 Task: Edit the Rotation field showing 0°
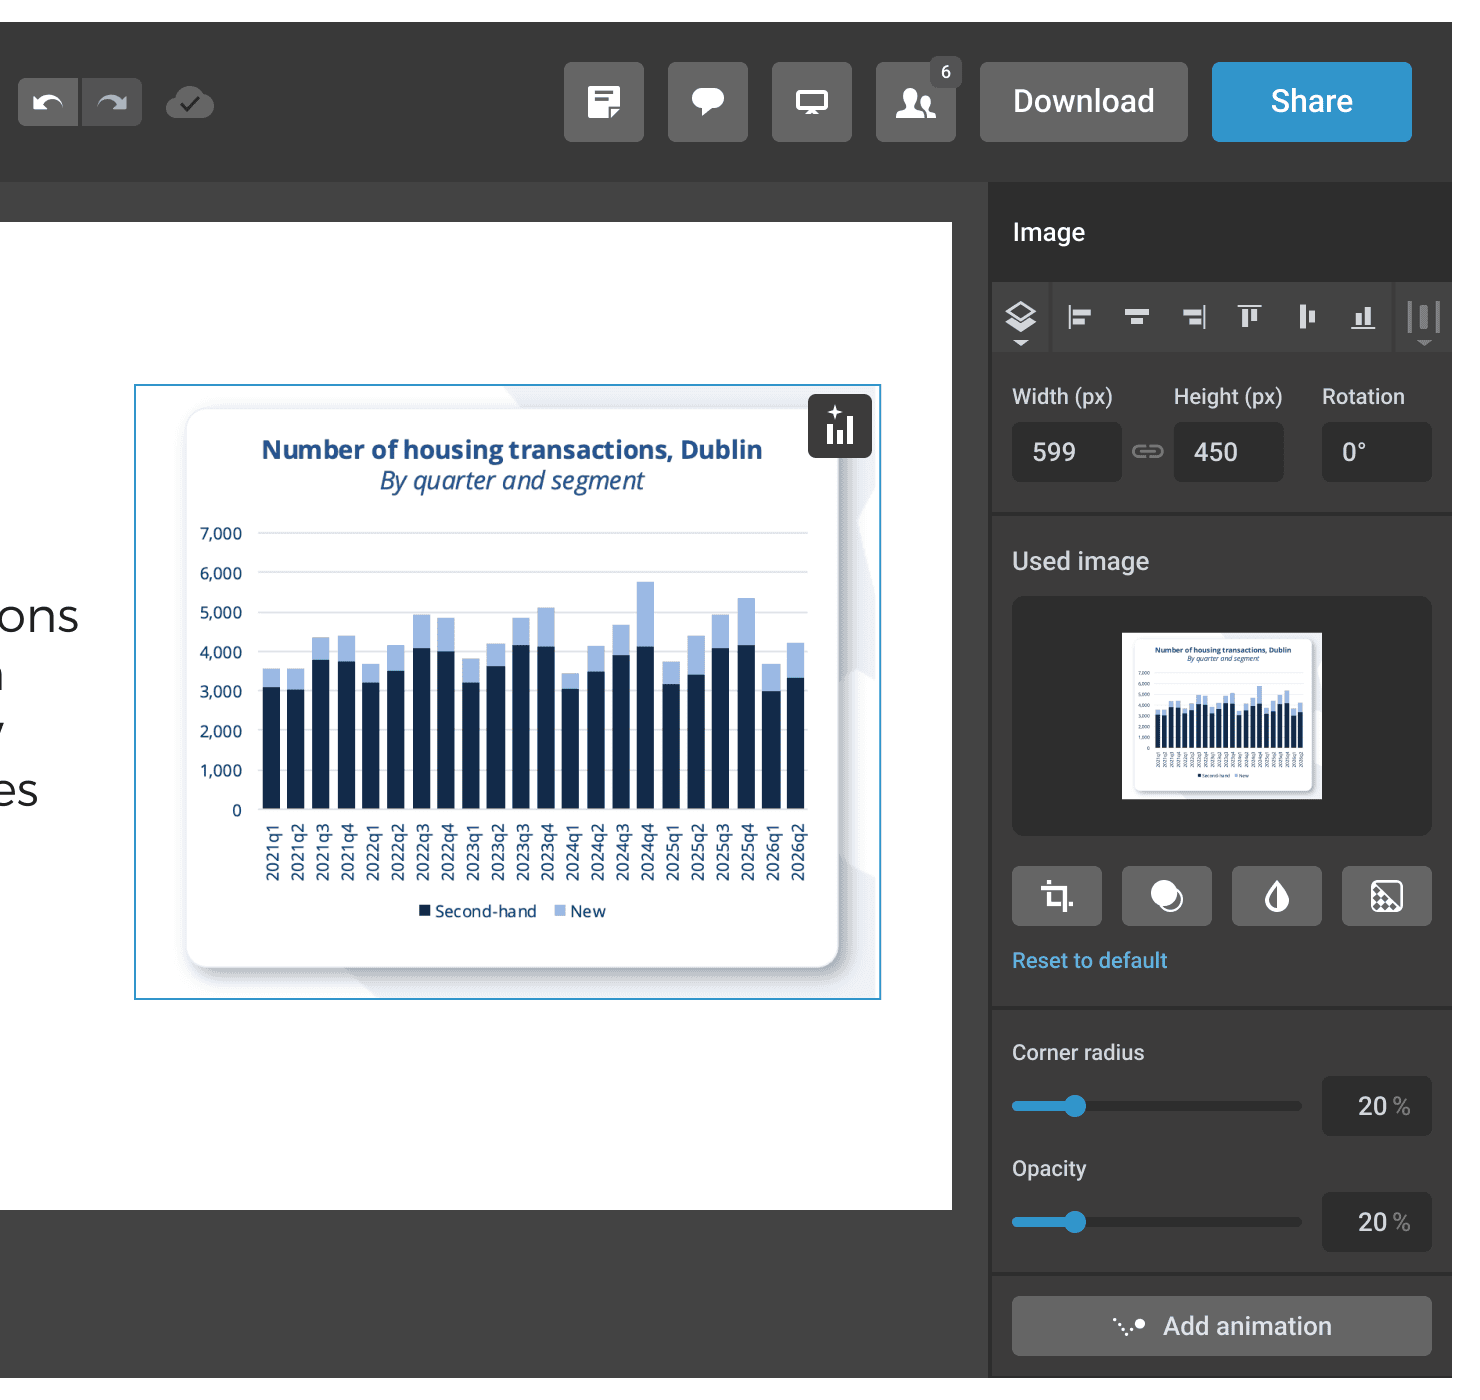tap(1377, 452)
